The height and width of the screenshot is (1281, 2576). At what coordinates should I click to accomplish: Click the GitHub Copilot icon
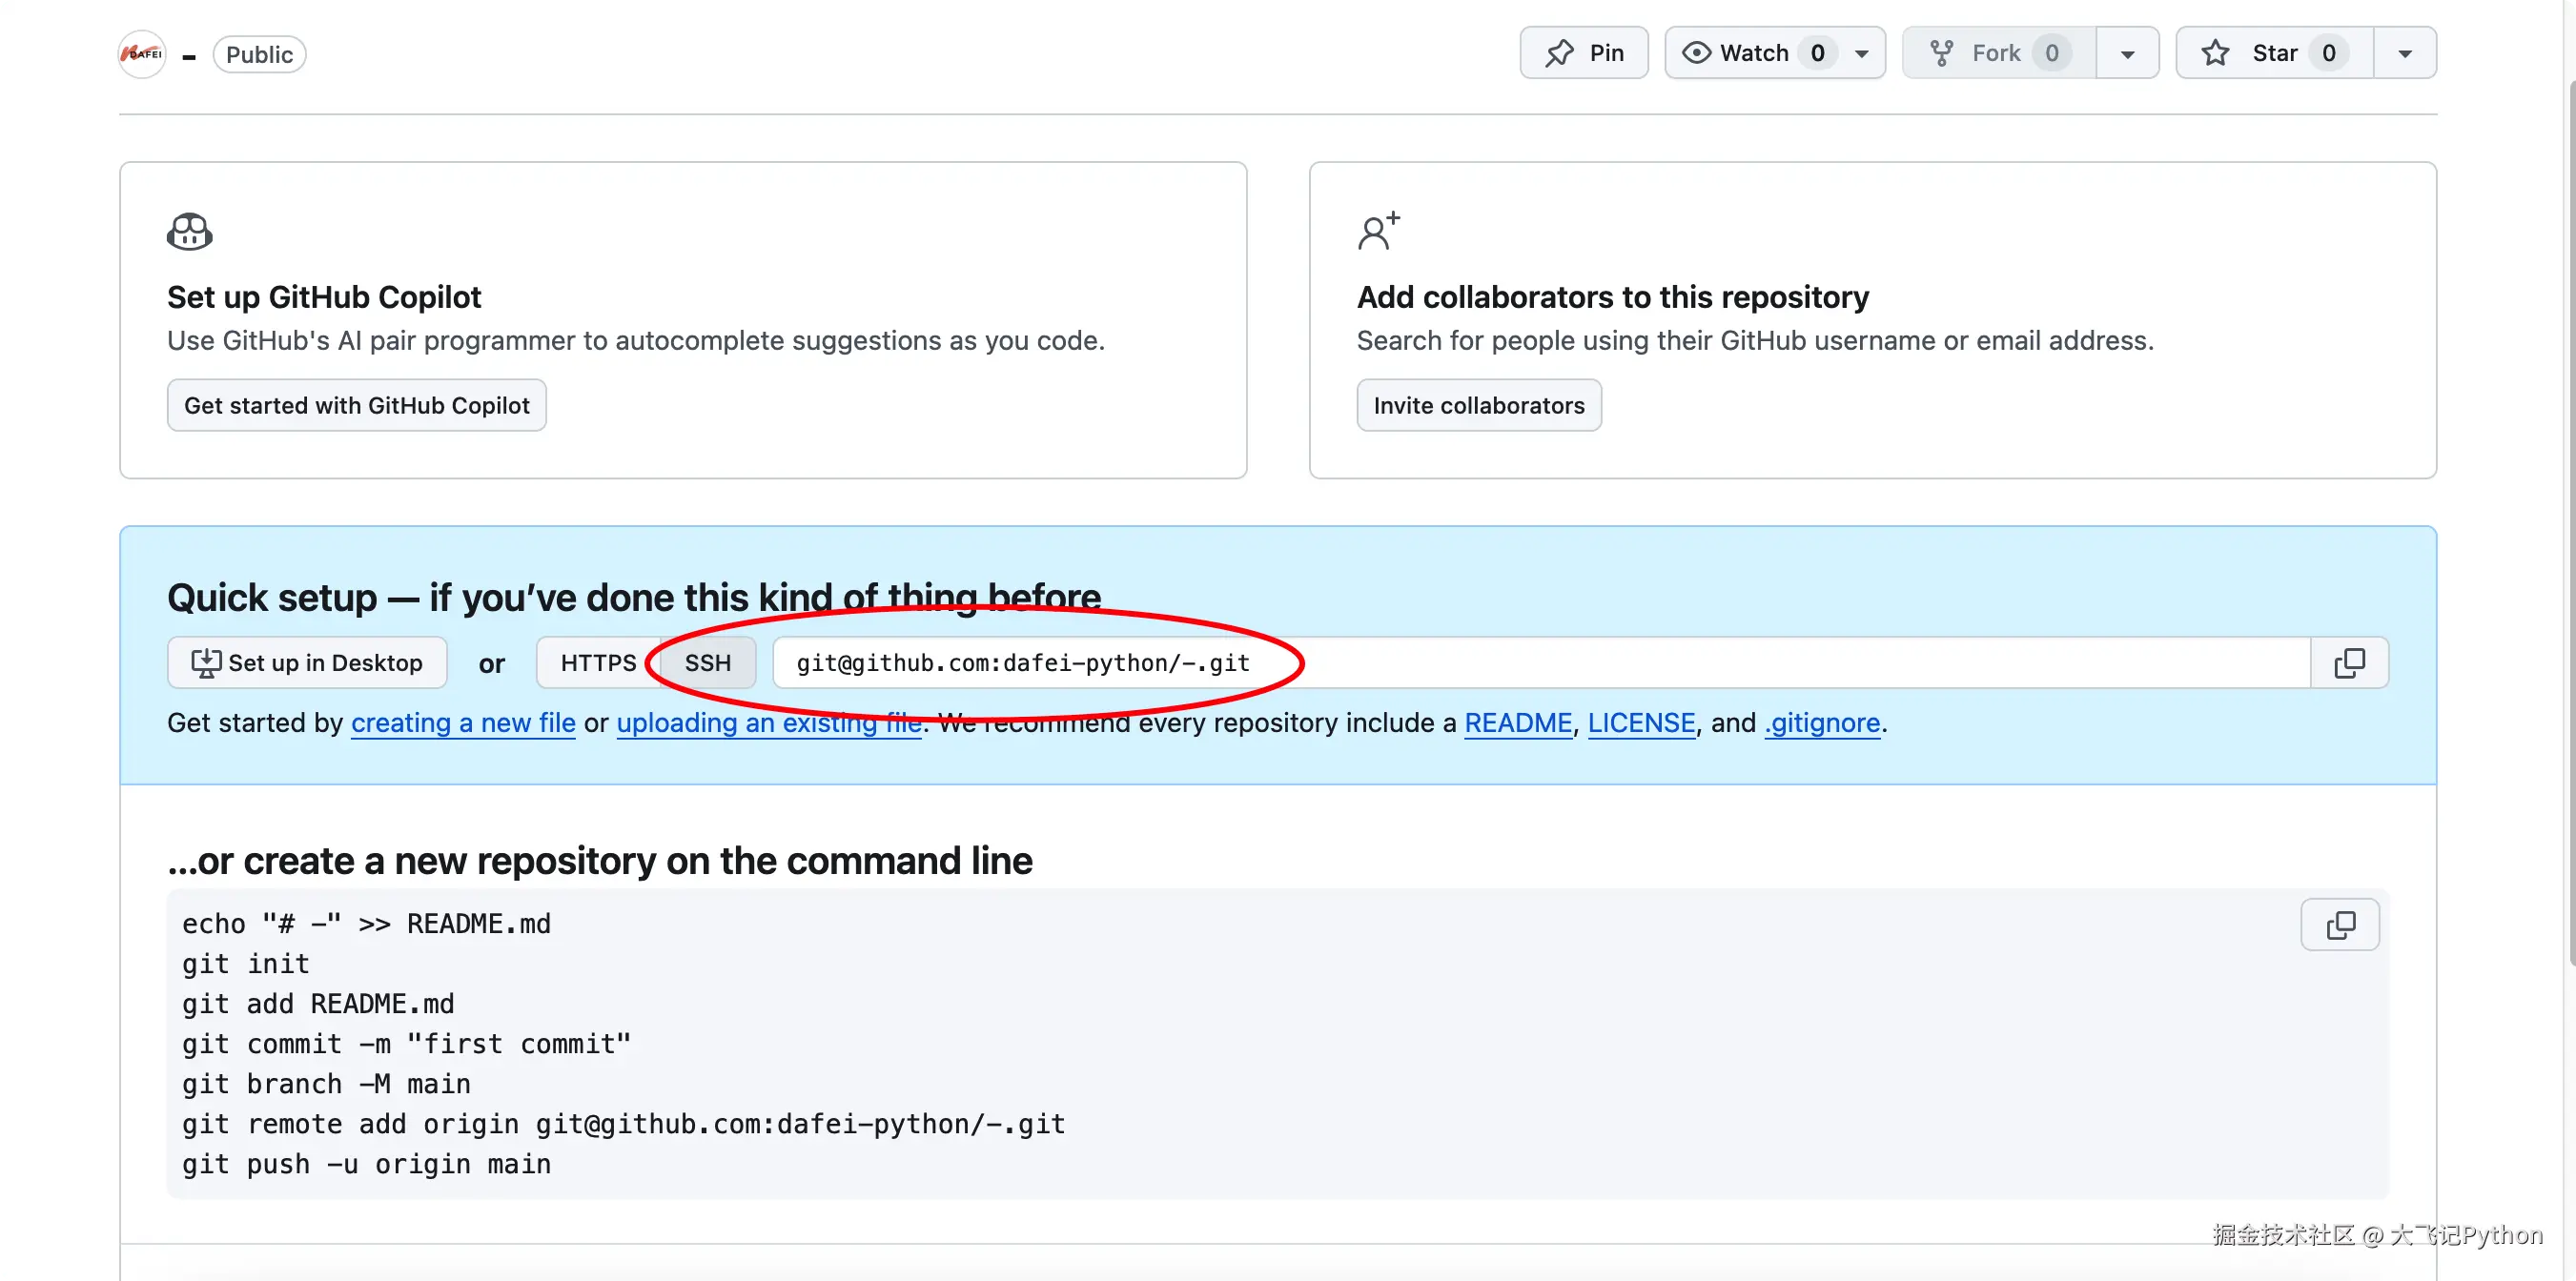click(x=189, y=232)
